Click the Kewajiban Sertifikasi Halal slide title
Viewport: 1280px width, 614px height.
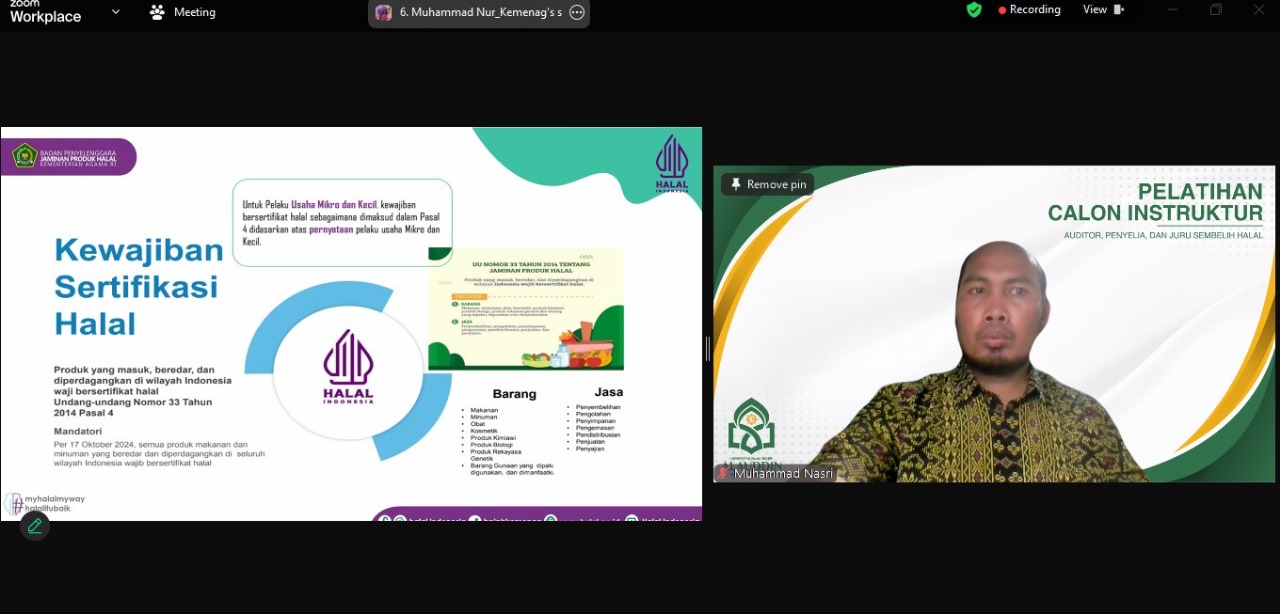click(x=138, y=286)
